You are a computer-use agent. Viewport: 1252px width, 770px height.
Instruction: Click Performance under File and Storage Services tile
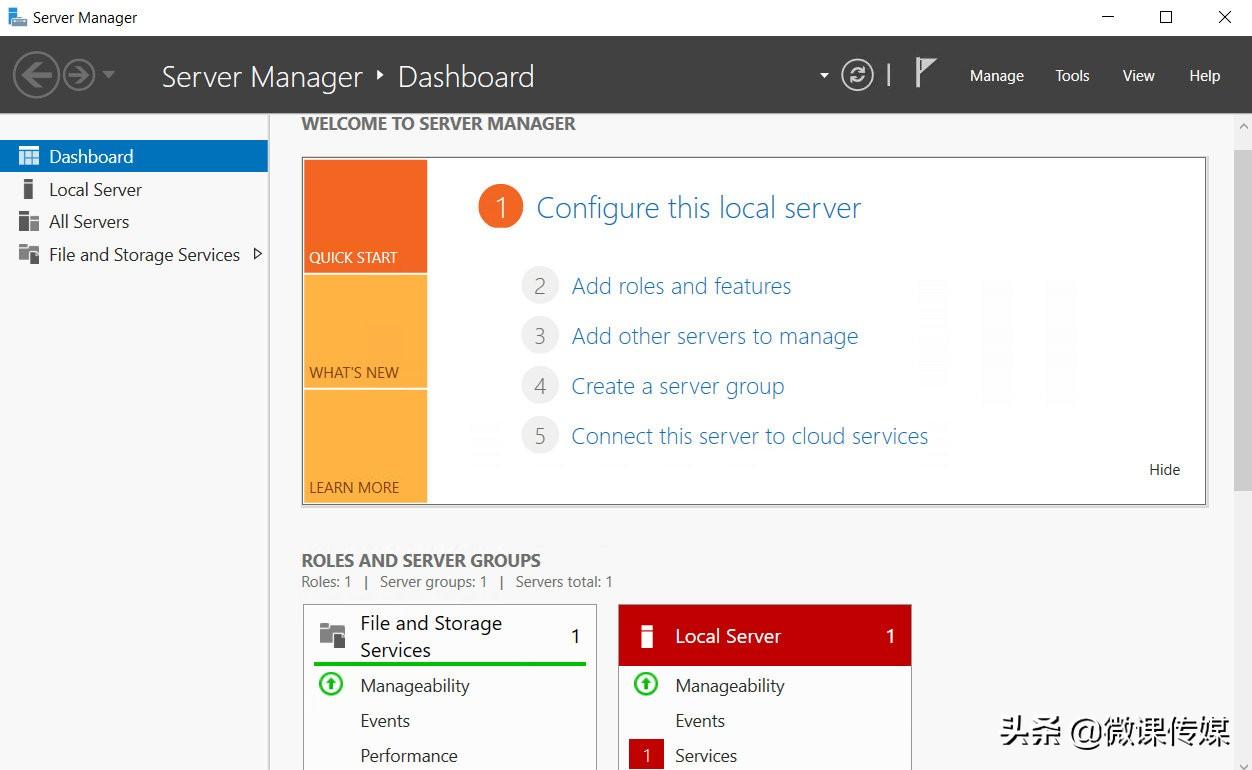[409, 755]
